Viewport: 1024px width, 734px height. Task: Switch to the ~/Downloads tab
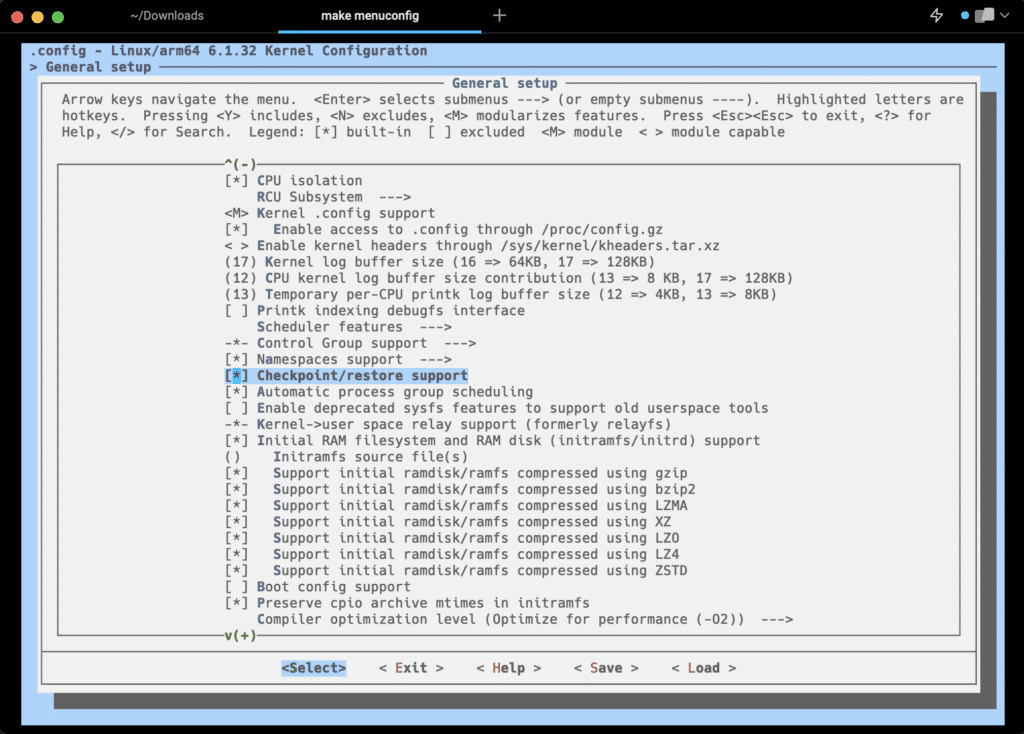(167, 16)
